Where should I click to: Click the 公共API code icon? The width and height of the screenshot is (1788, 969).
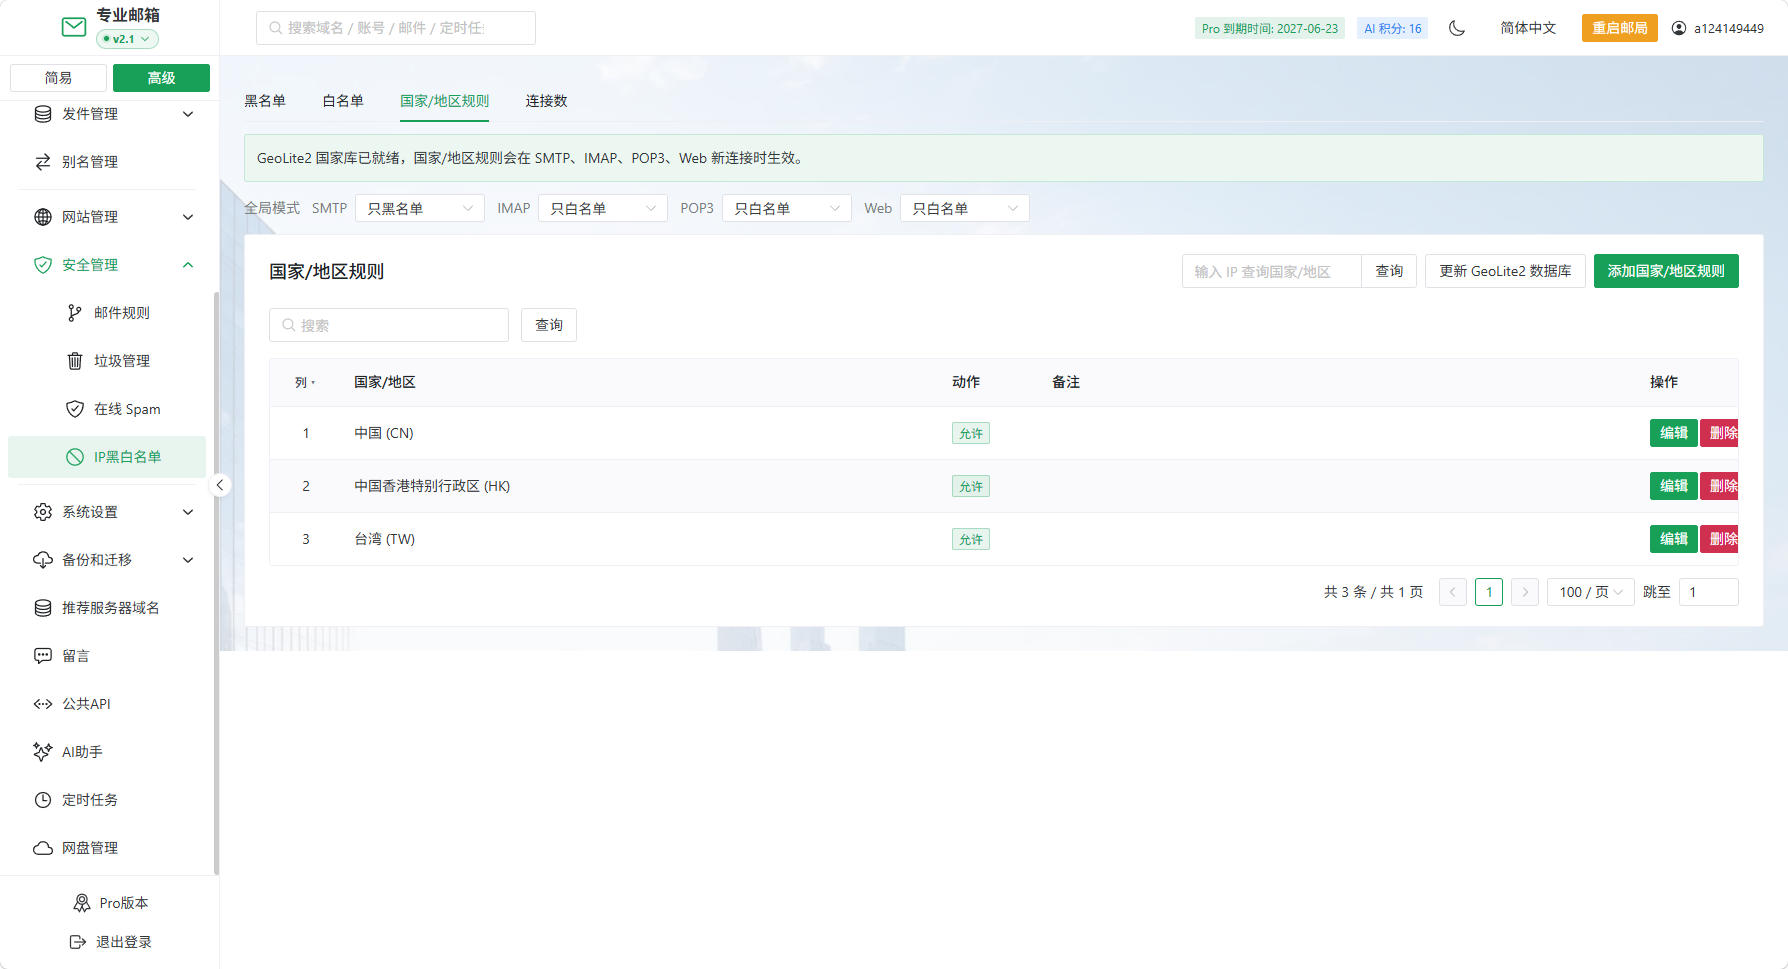coord(43,704)
